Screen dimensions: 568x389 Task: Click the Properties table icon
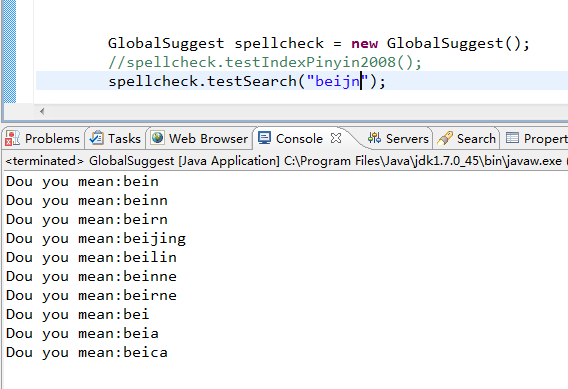pyautogui.click(x=512, y=138)
